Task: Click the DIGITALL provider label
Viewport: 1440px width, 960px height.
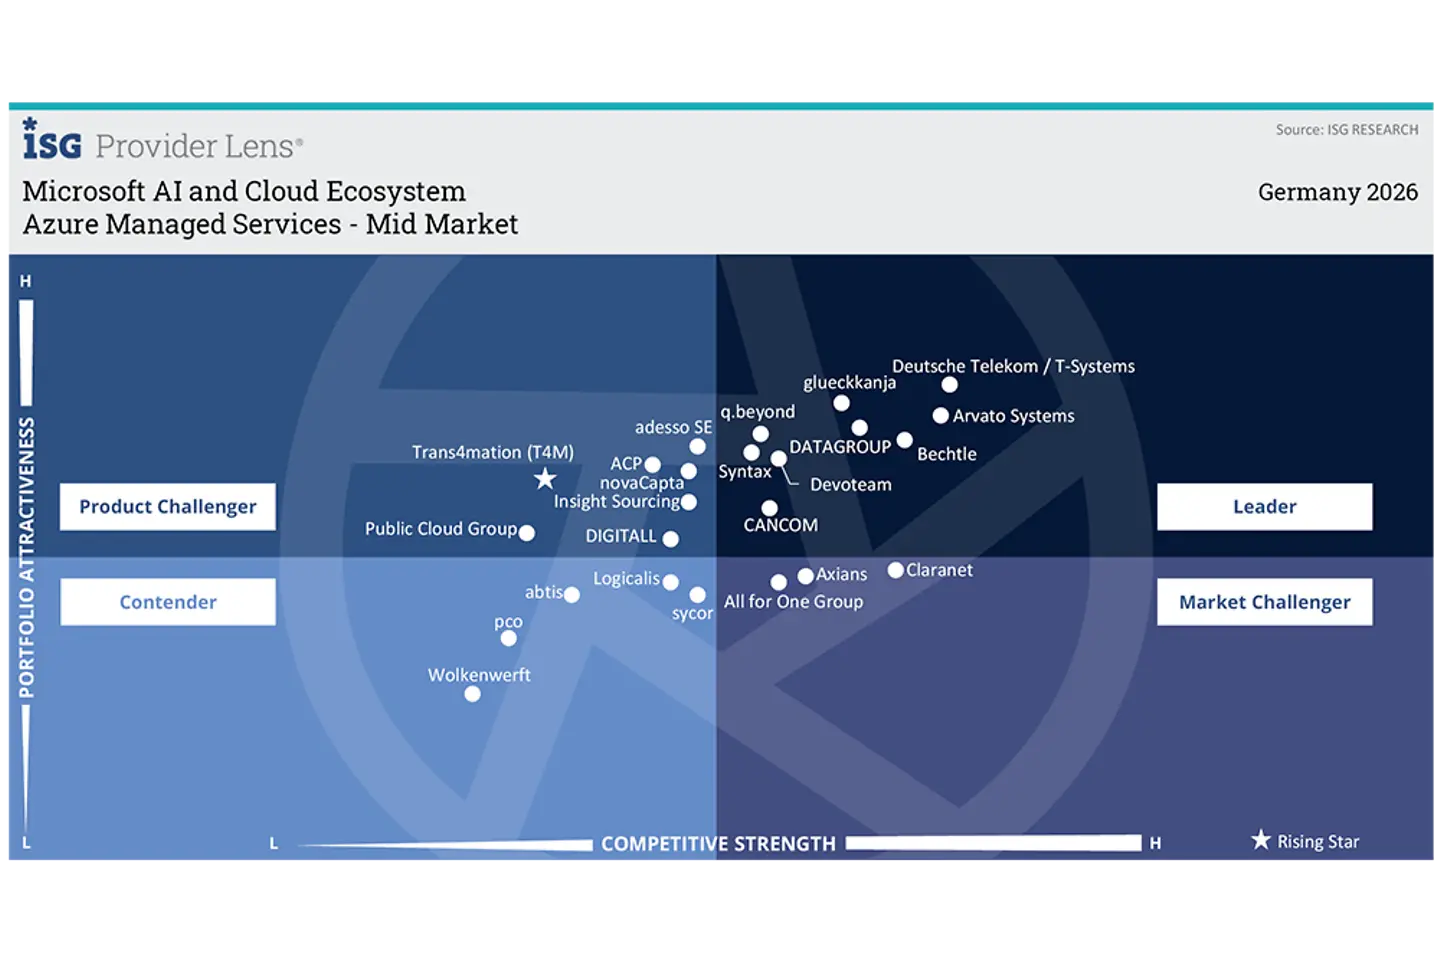Action: [621, 536]
